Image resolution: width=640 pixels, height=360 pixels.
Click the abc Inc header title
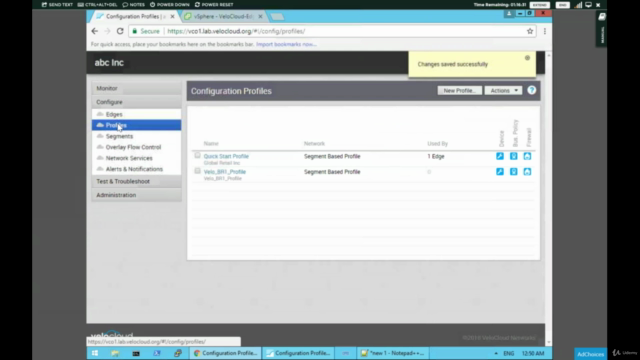(109, 62)
